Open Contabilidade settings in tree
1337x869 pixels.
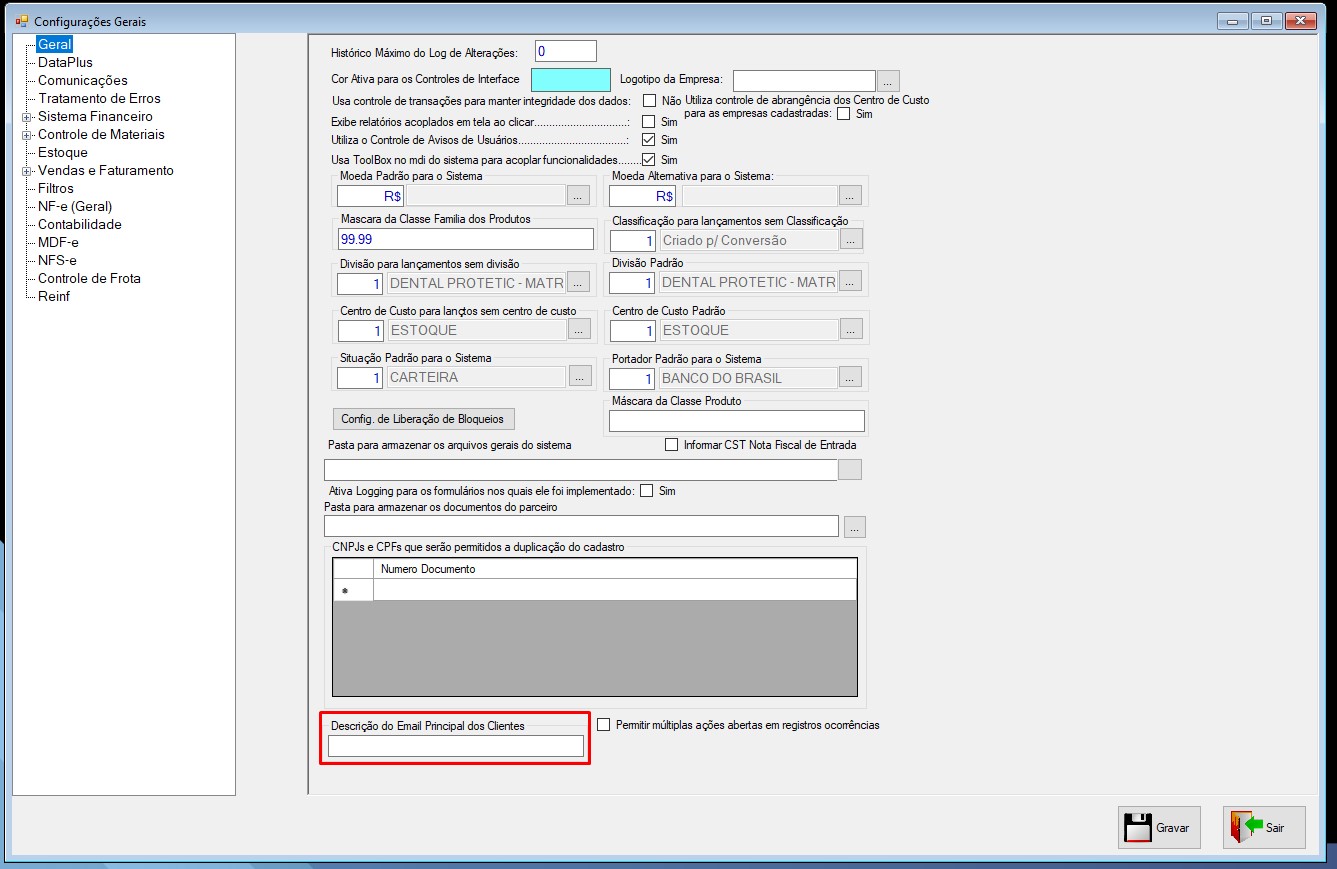(80, 224)
